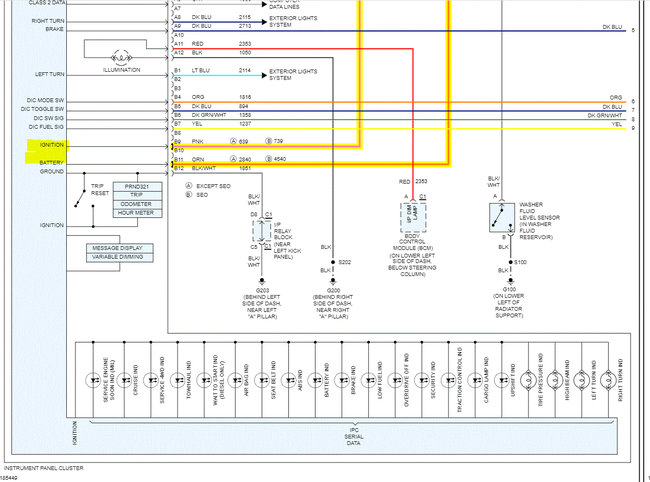Viewport: 650px width, 482px height.
Task: Click the DK GRN/WHT label at B6
Action: (209, 115)
